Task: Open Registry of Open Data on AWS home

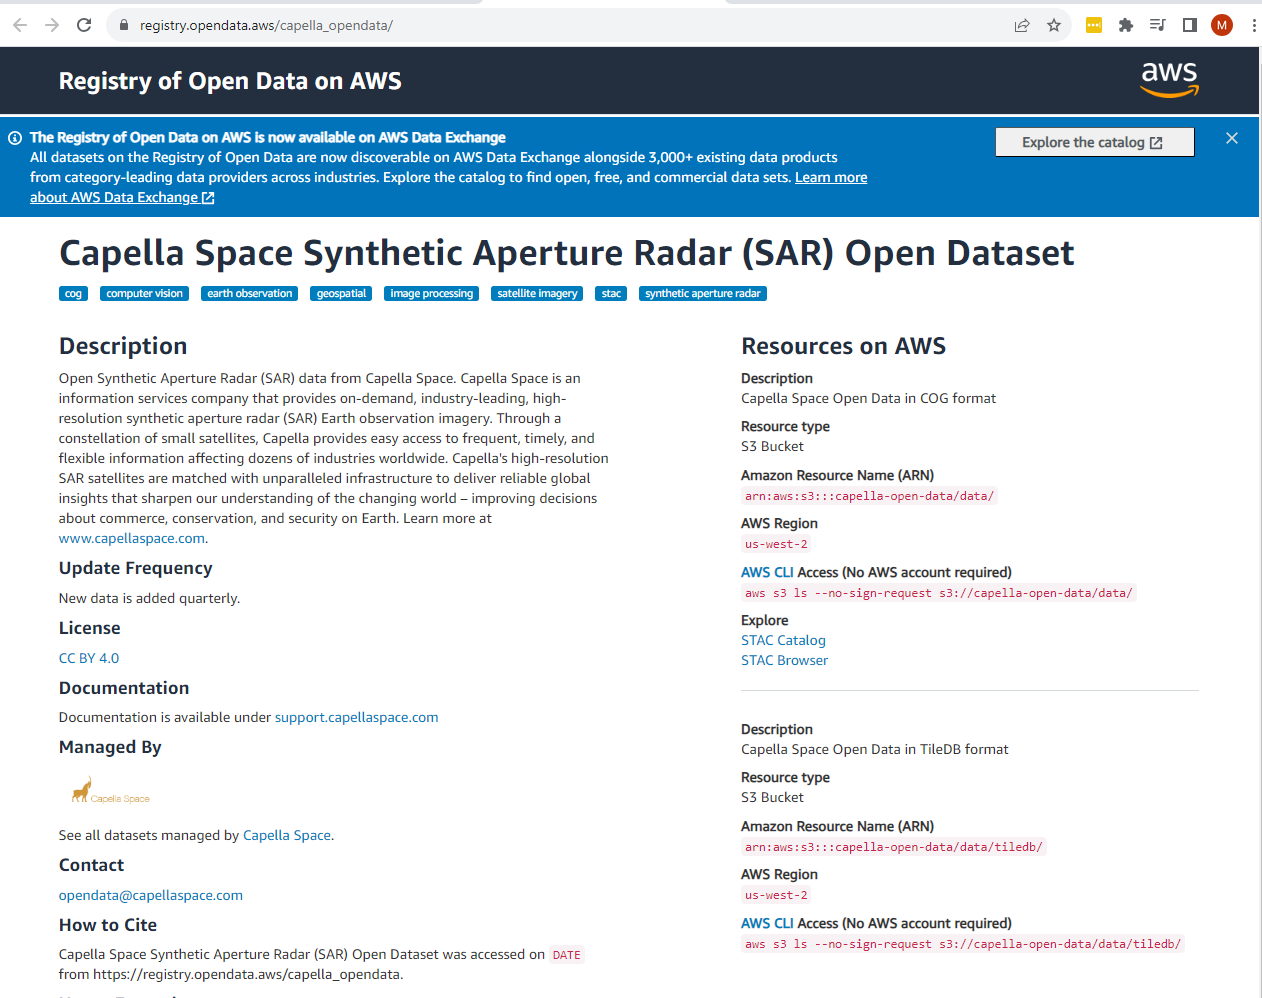Action: tap(230, 81)
